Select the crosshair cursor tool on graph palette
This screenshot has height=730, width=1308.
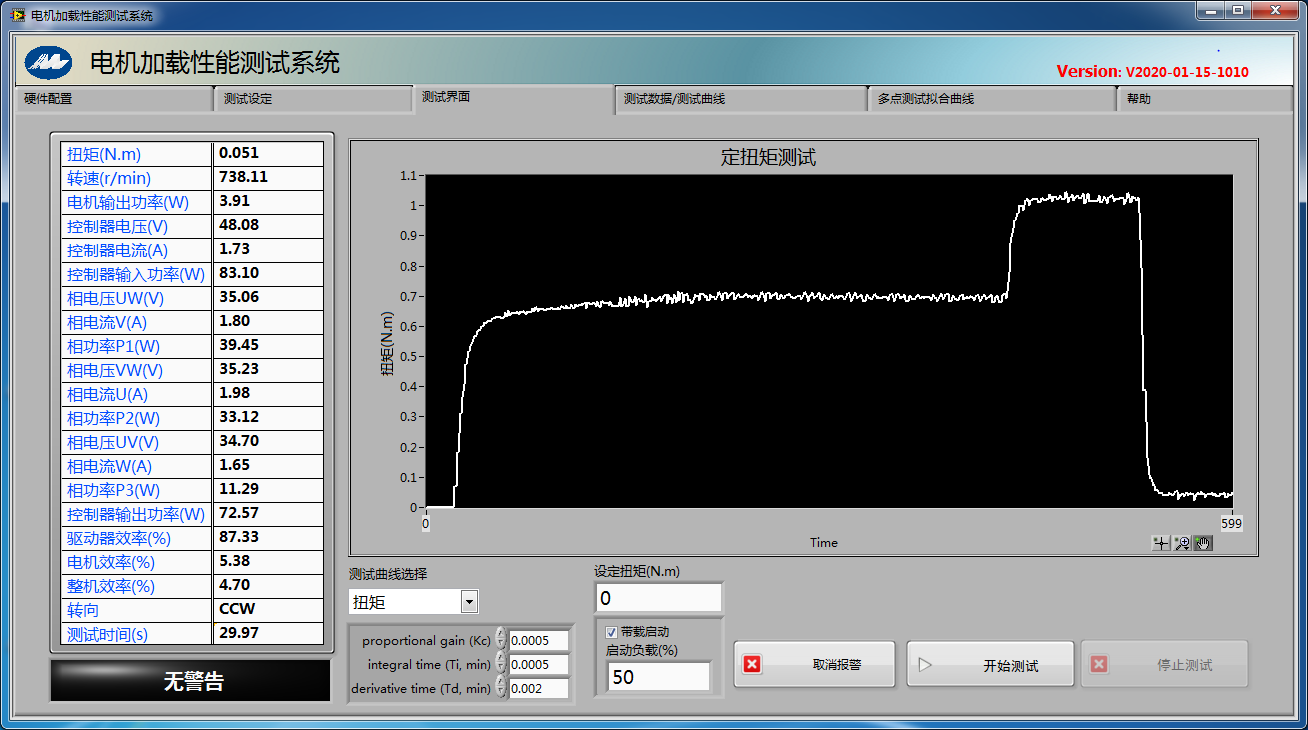click(1161, 543)
